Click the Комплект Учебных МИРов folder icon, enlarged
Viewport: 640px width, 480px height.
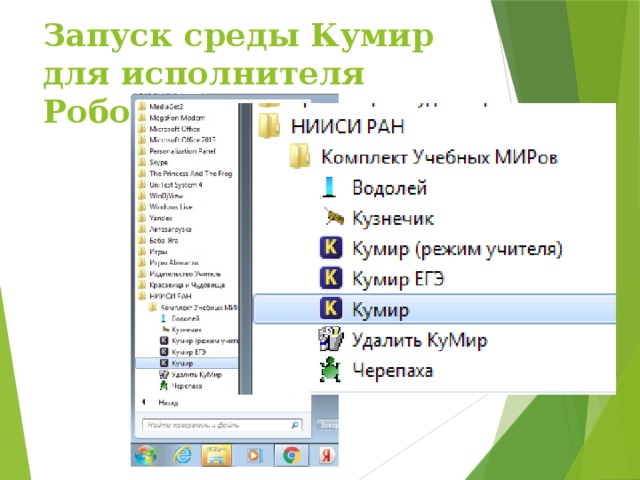click(x=300, y=156)
